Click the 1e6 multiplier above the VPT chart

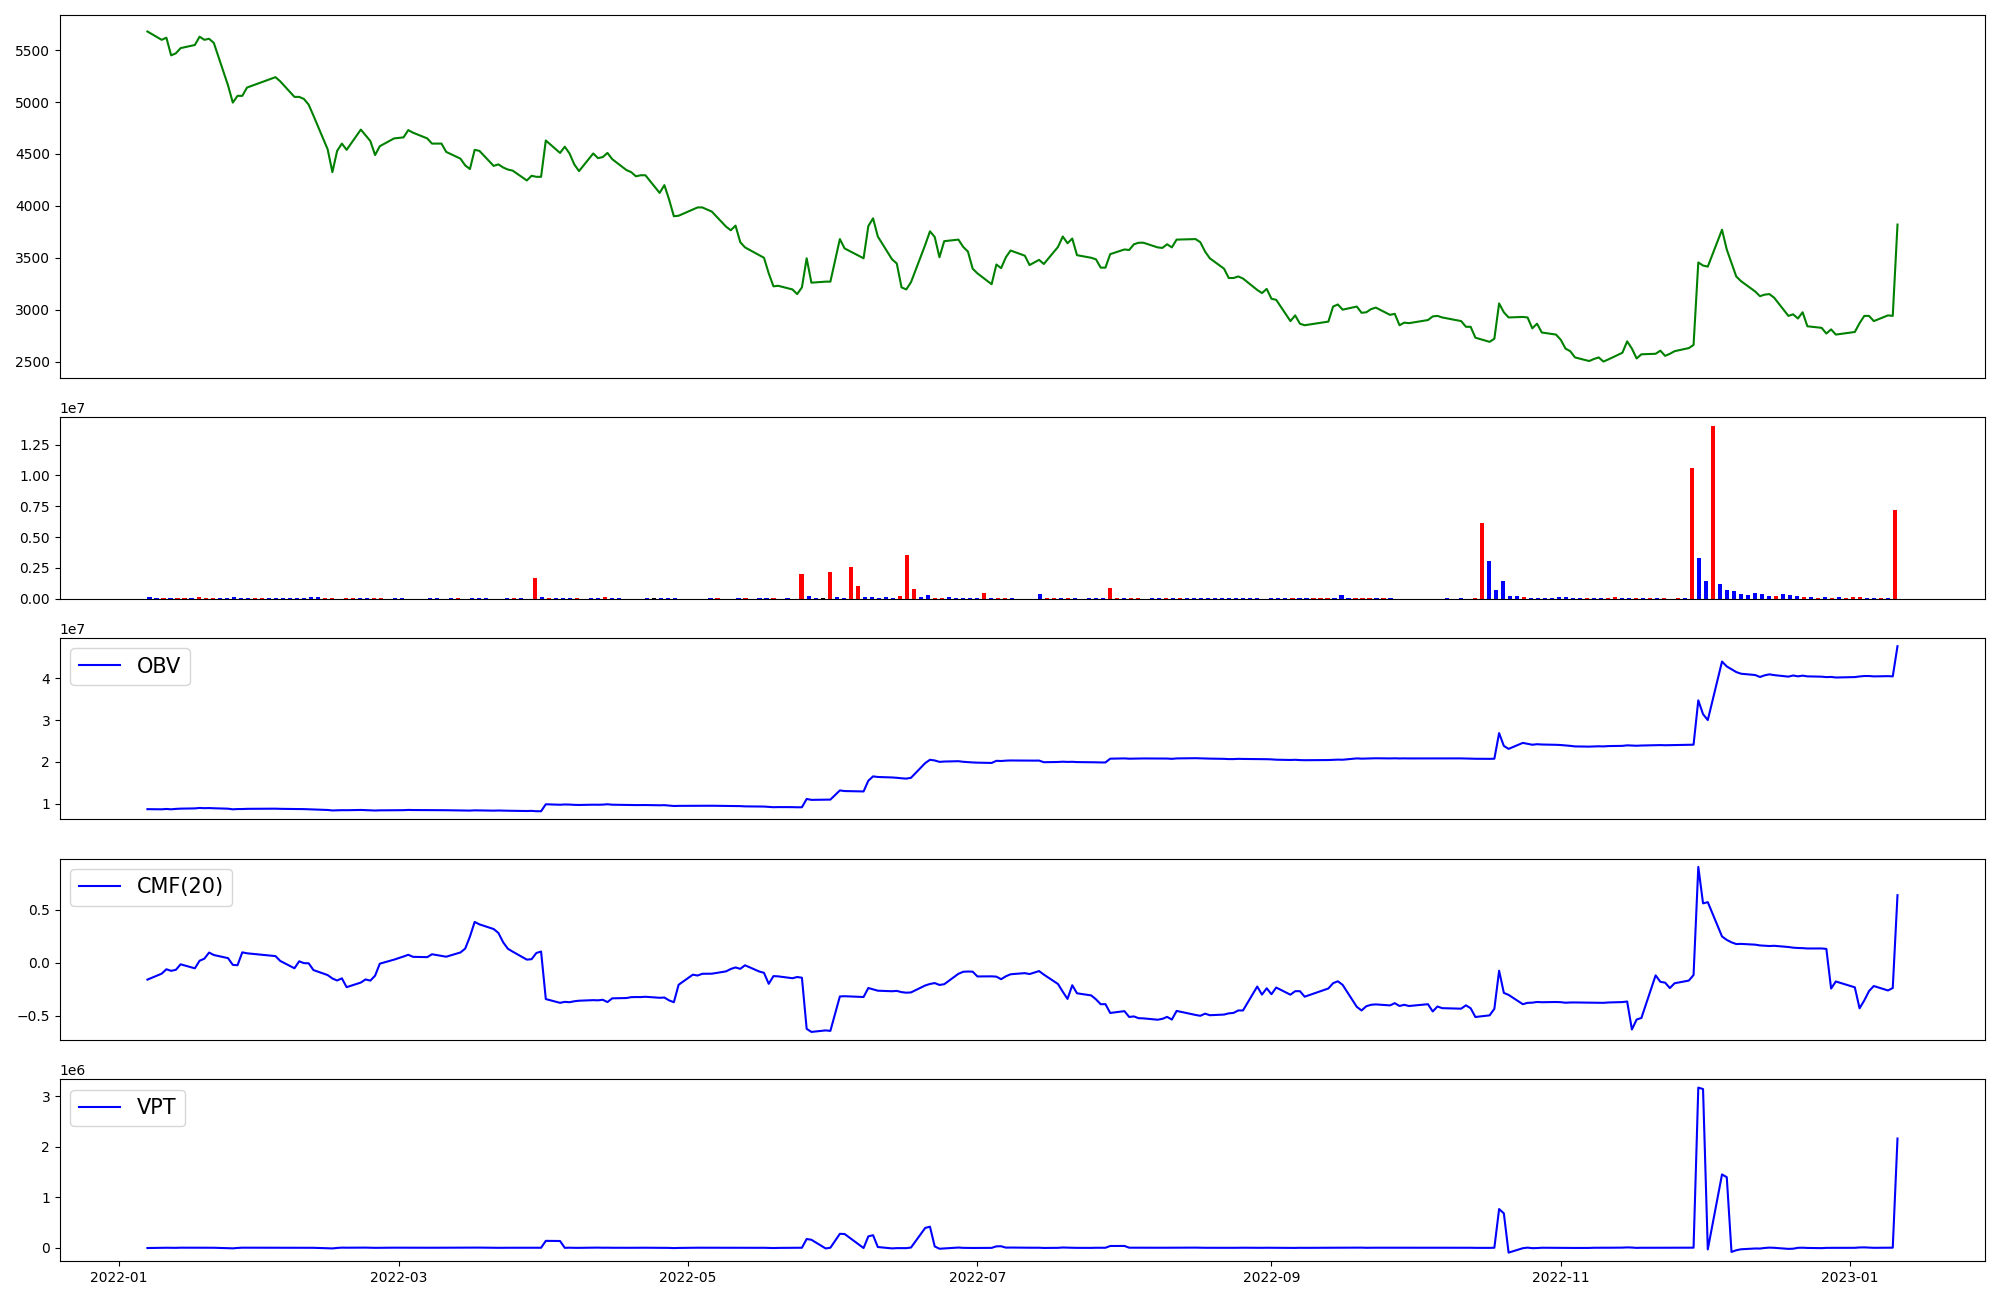[73, 1070]
